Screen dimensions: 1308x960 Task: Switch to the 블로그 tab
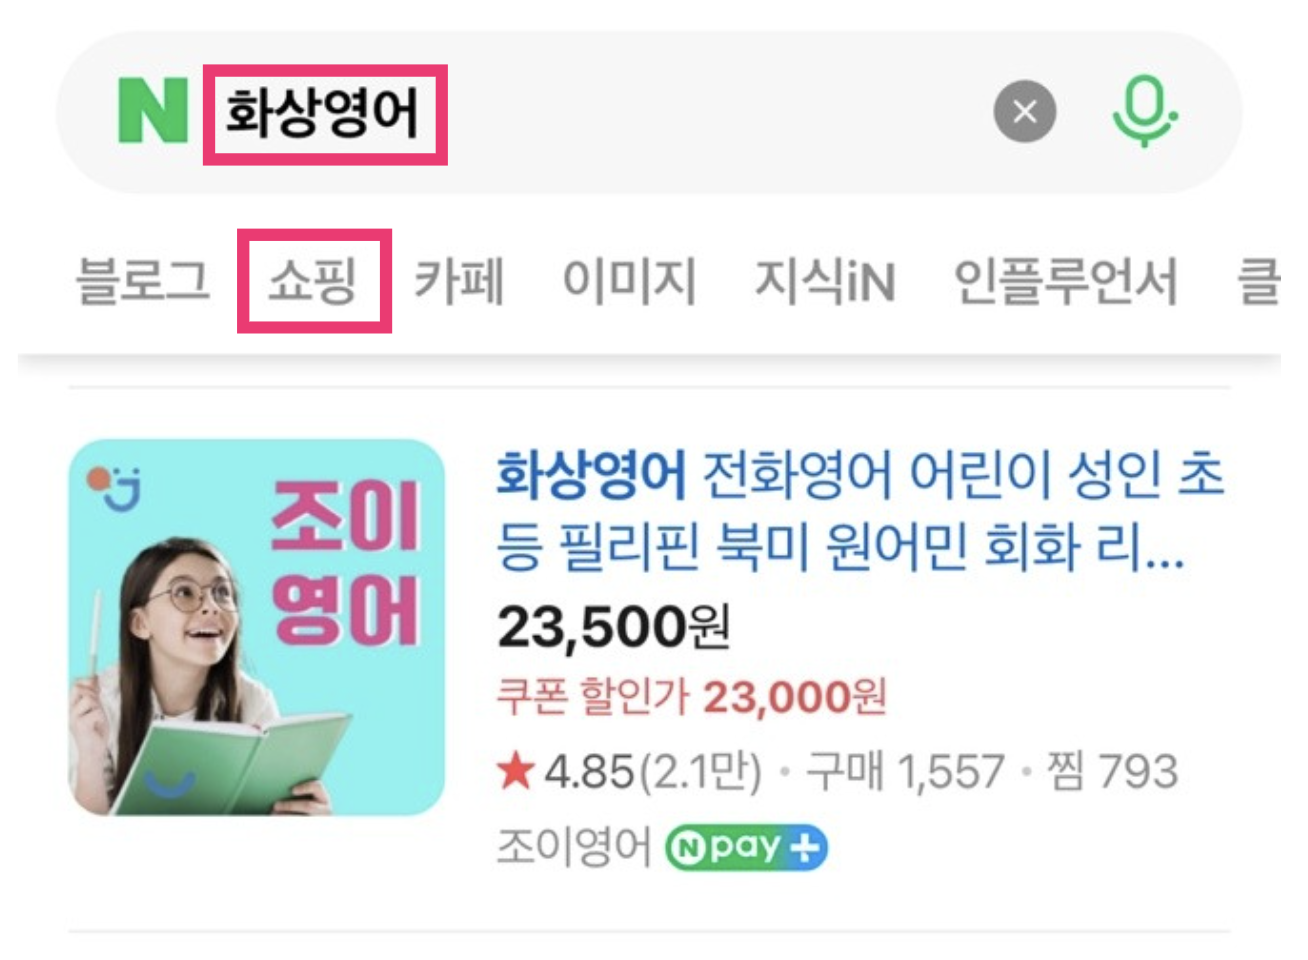[x=143, y=280]
